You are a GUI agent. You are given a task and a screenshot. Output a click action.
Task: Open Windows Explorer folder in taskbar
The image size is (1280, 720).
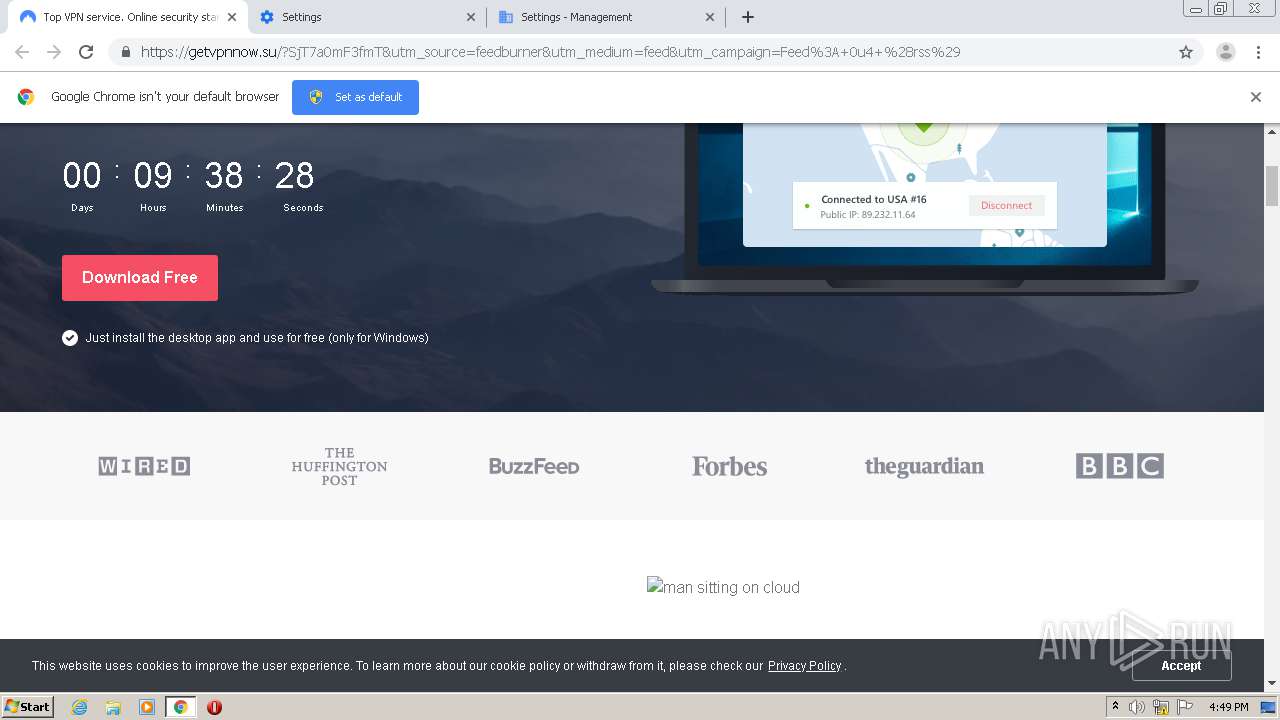(x=113, y=707)
